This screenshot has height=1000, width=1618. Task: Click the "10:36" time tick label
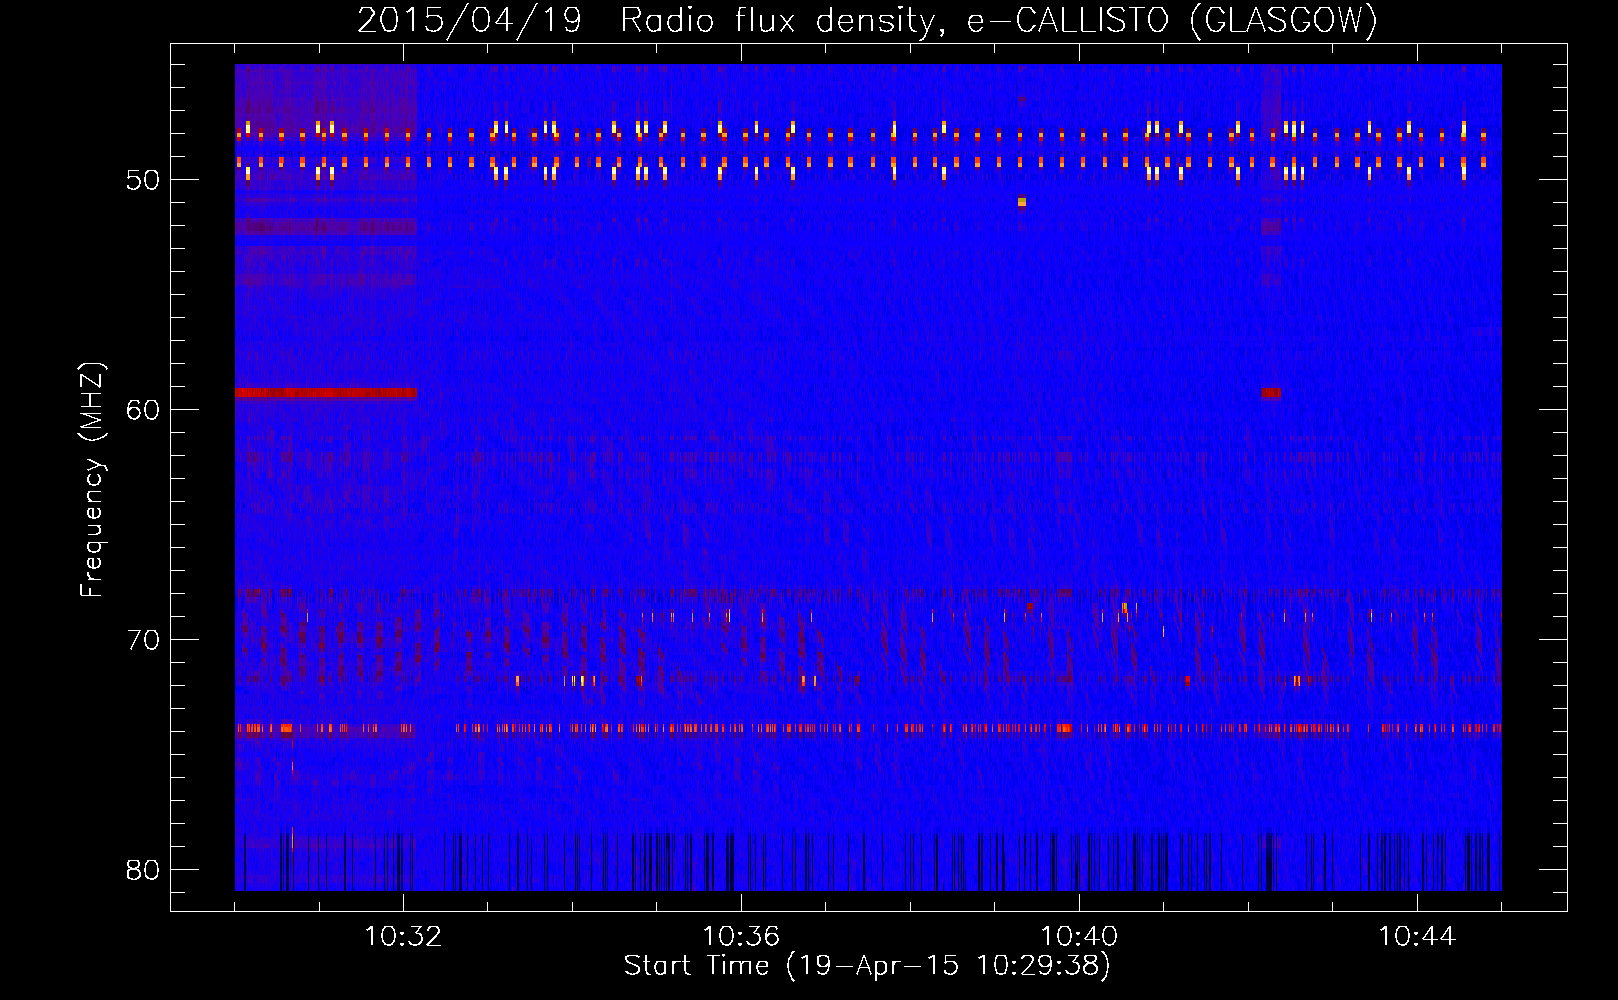coord(741,937)
